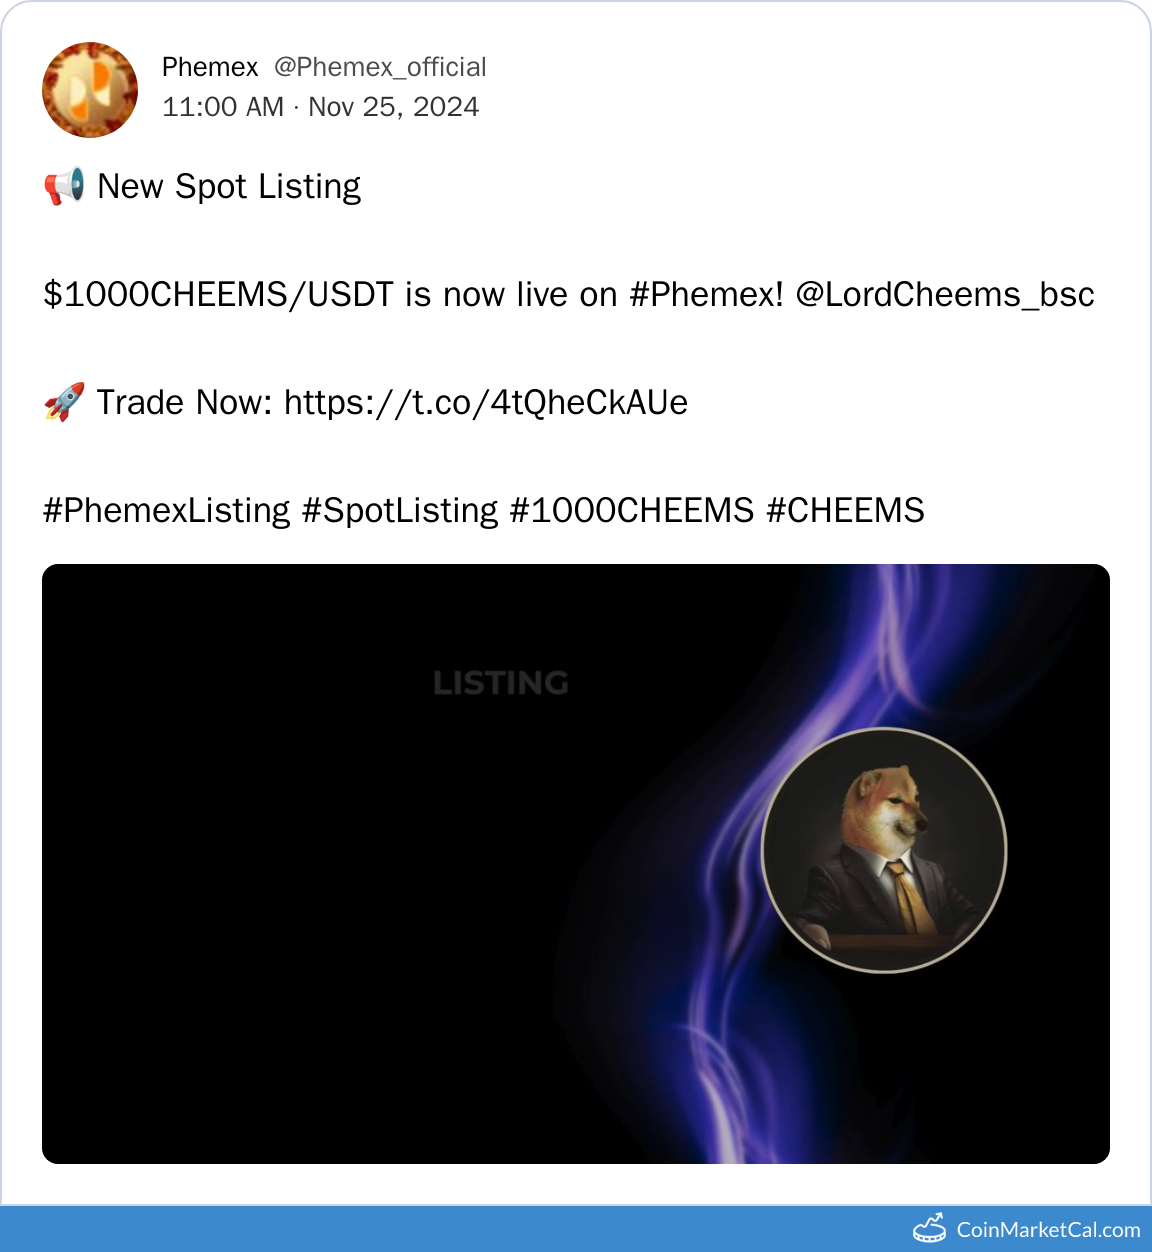
Task: Open the Phemex display name
Action: click(210, 67)
